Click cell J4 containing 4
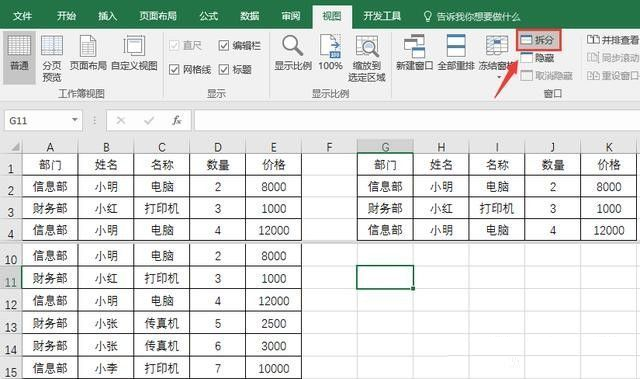The width and height of the screenshot is (640, 379). pos(553,230)
